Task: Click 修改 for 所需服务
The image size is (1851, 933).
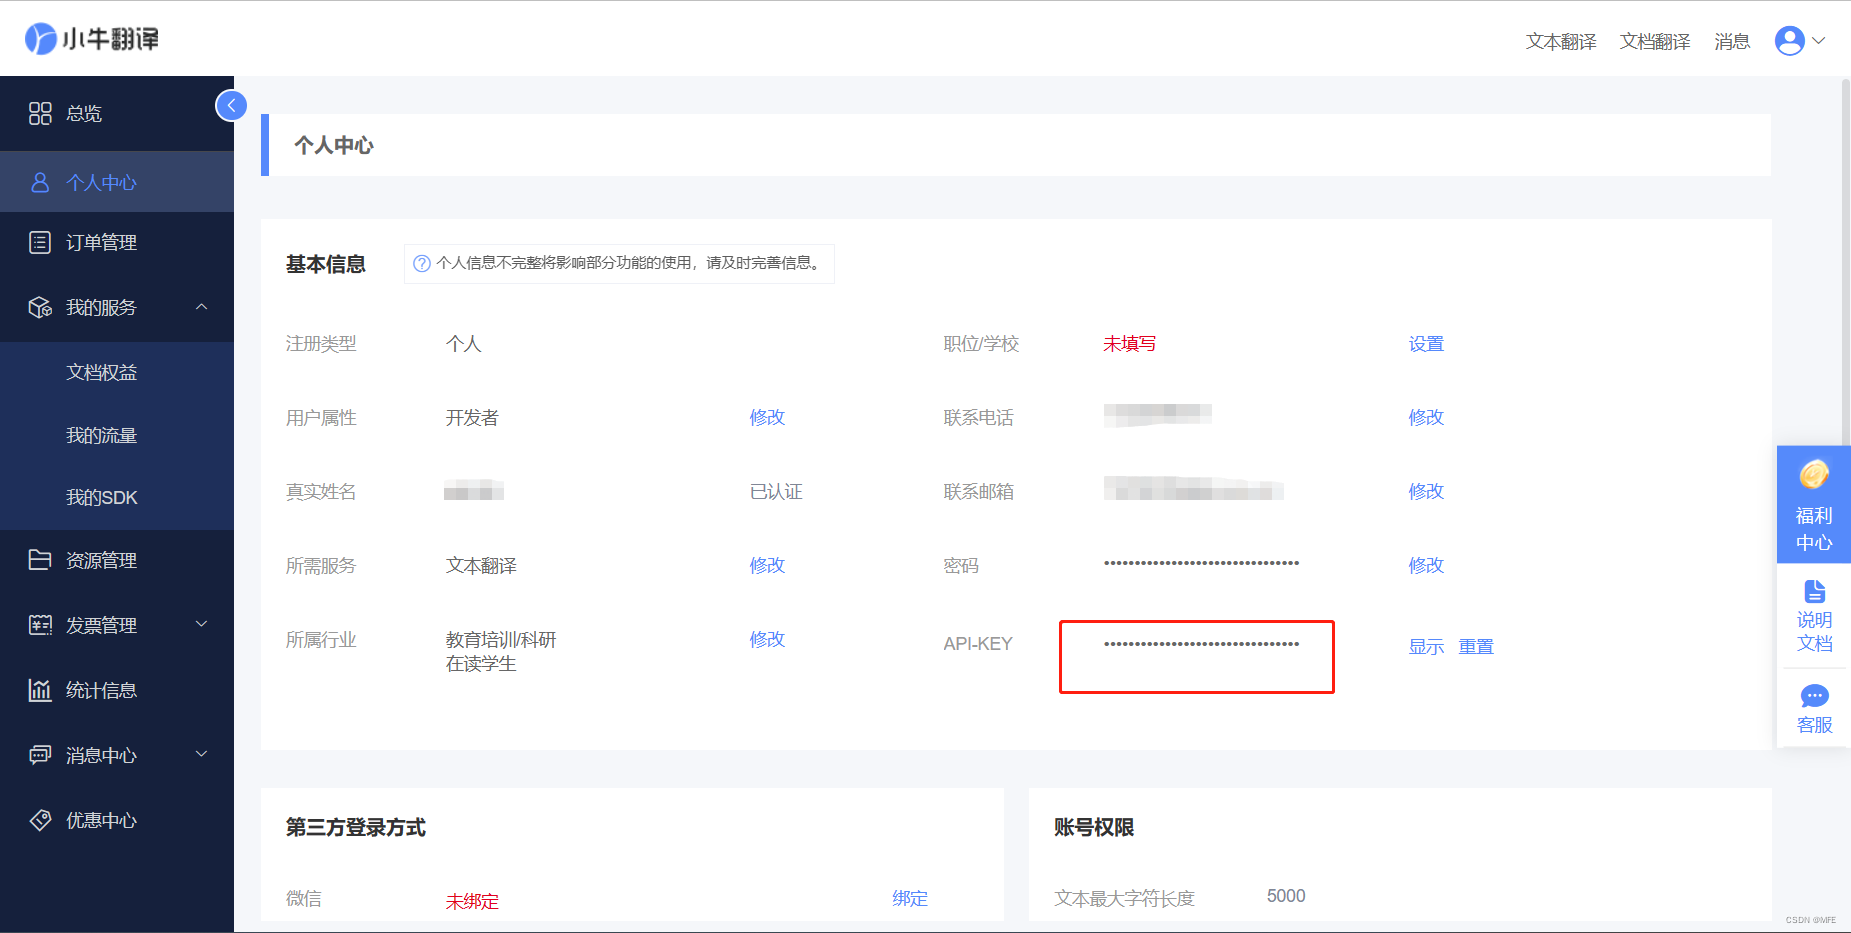Action: coord(767,565)
